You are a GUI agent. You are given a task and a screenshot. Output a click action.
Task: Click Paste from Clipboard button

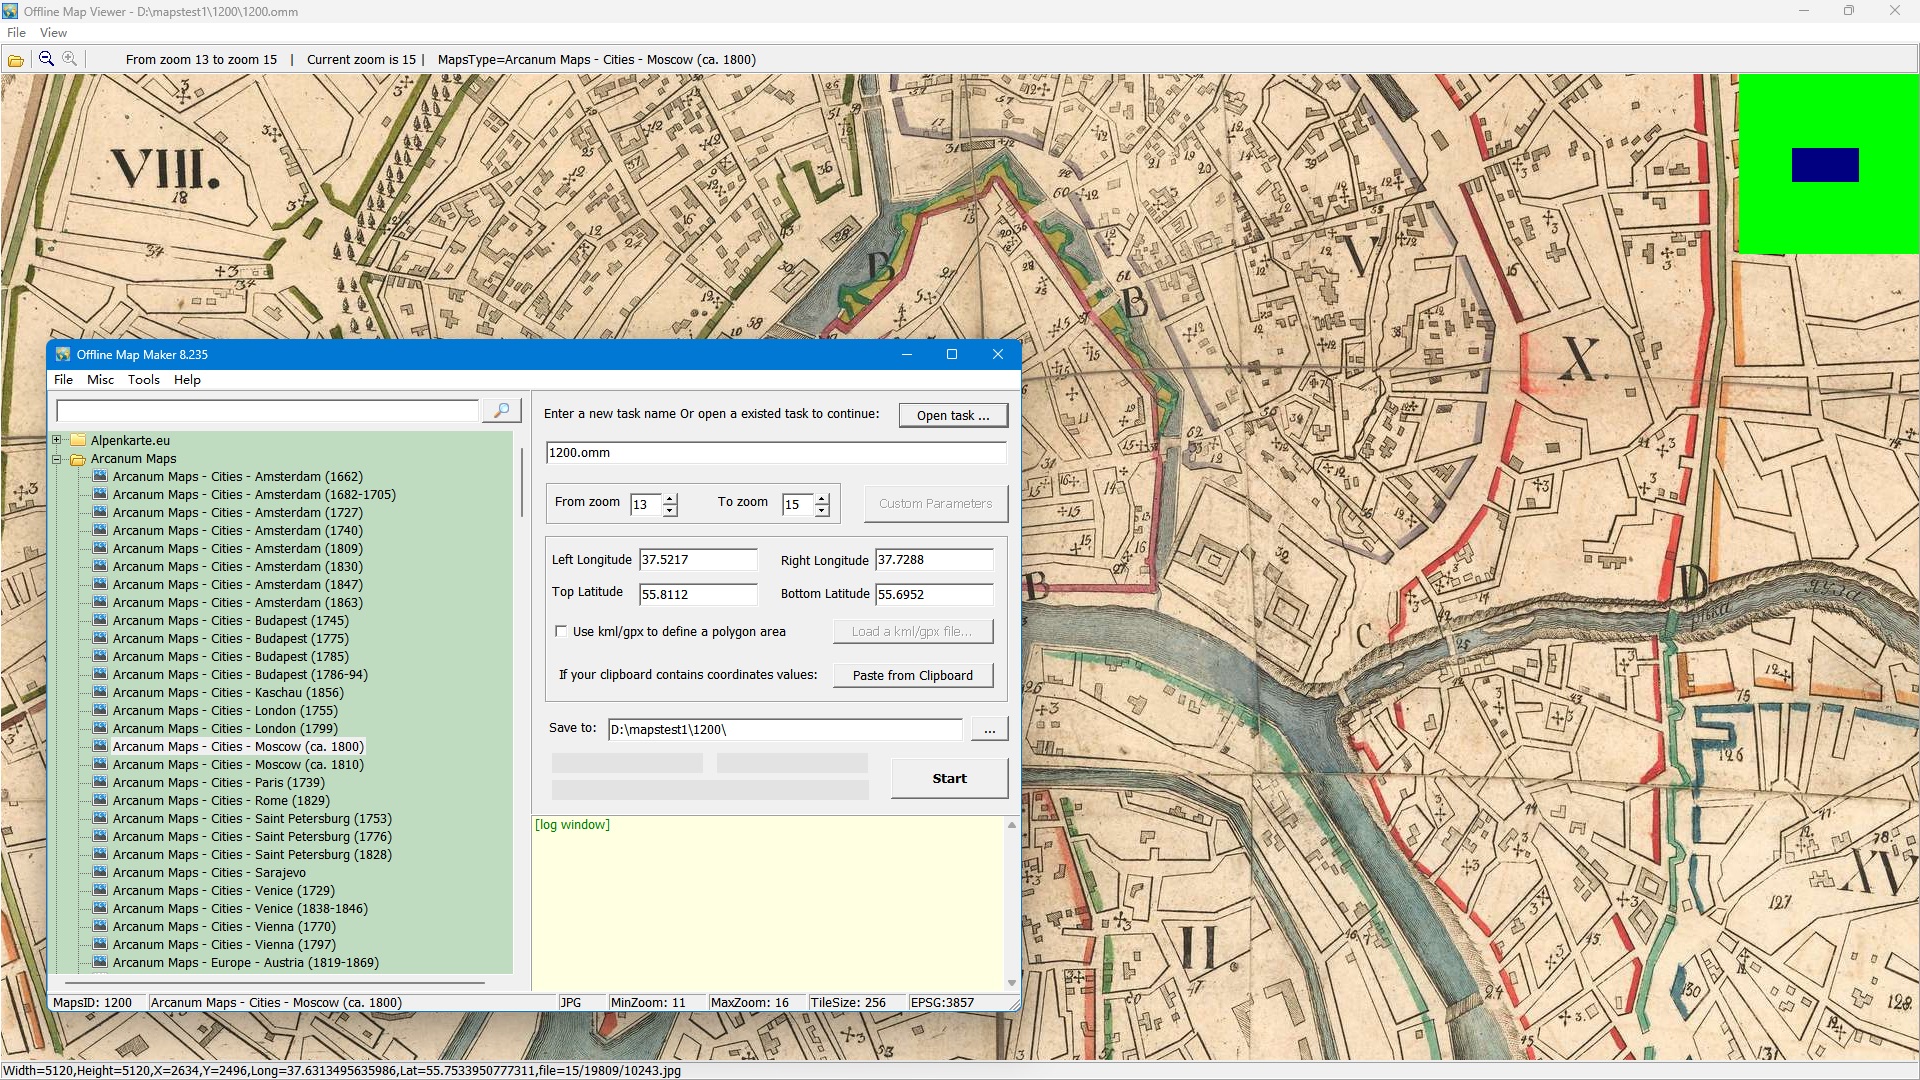click(x=913, y=676)
